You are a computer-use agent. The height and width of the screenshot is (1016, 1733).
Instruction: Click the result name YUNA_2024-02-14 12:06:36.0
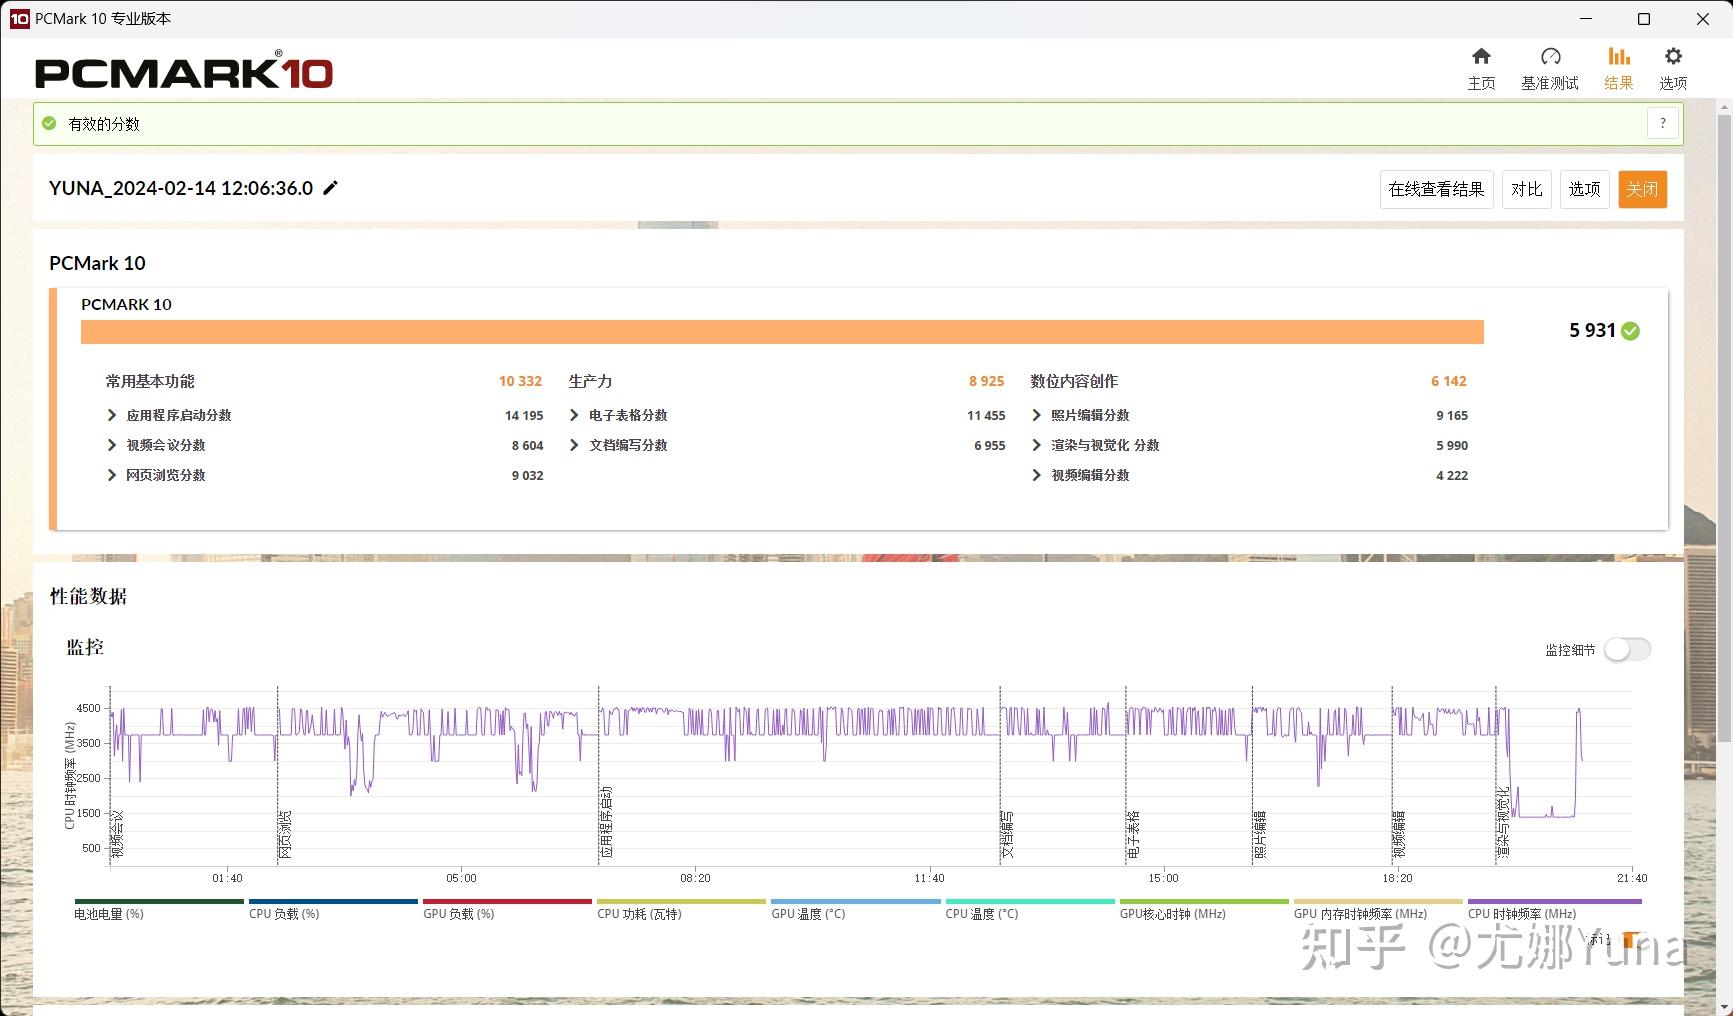[x=181, y=188]
